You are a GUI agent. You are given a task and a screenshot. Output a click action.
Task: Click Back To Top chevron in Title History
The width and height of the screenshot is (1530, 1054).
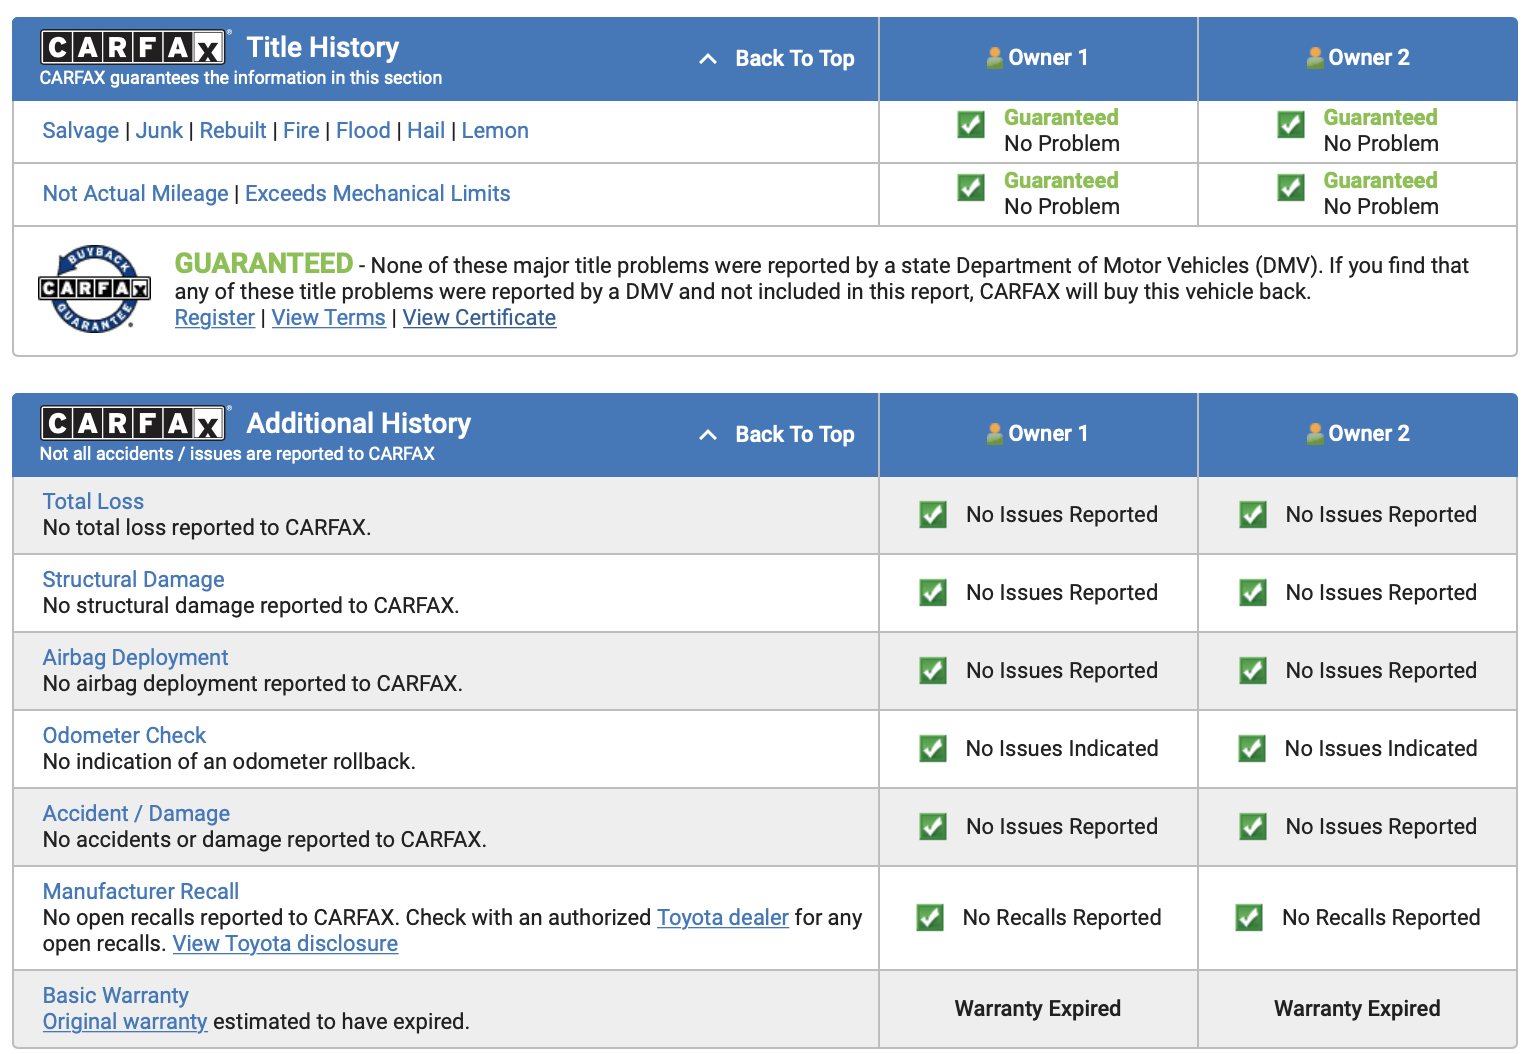pyautogui.click(x=708, y=59)
